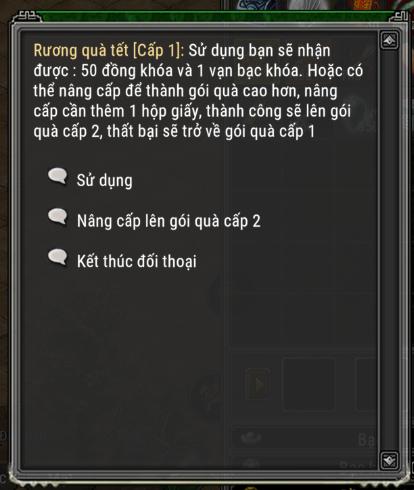
Task: Click the scroll up arrow of the dialog
Action: tap(389, 41)
